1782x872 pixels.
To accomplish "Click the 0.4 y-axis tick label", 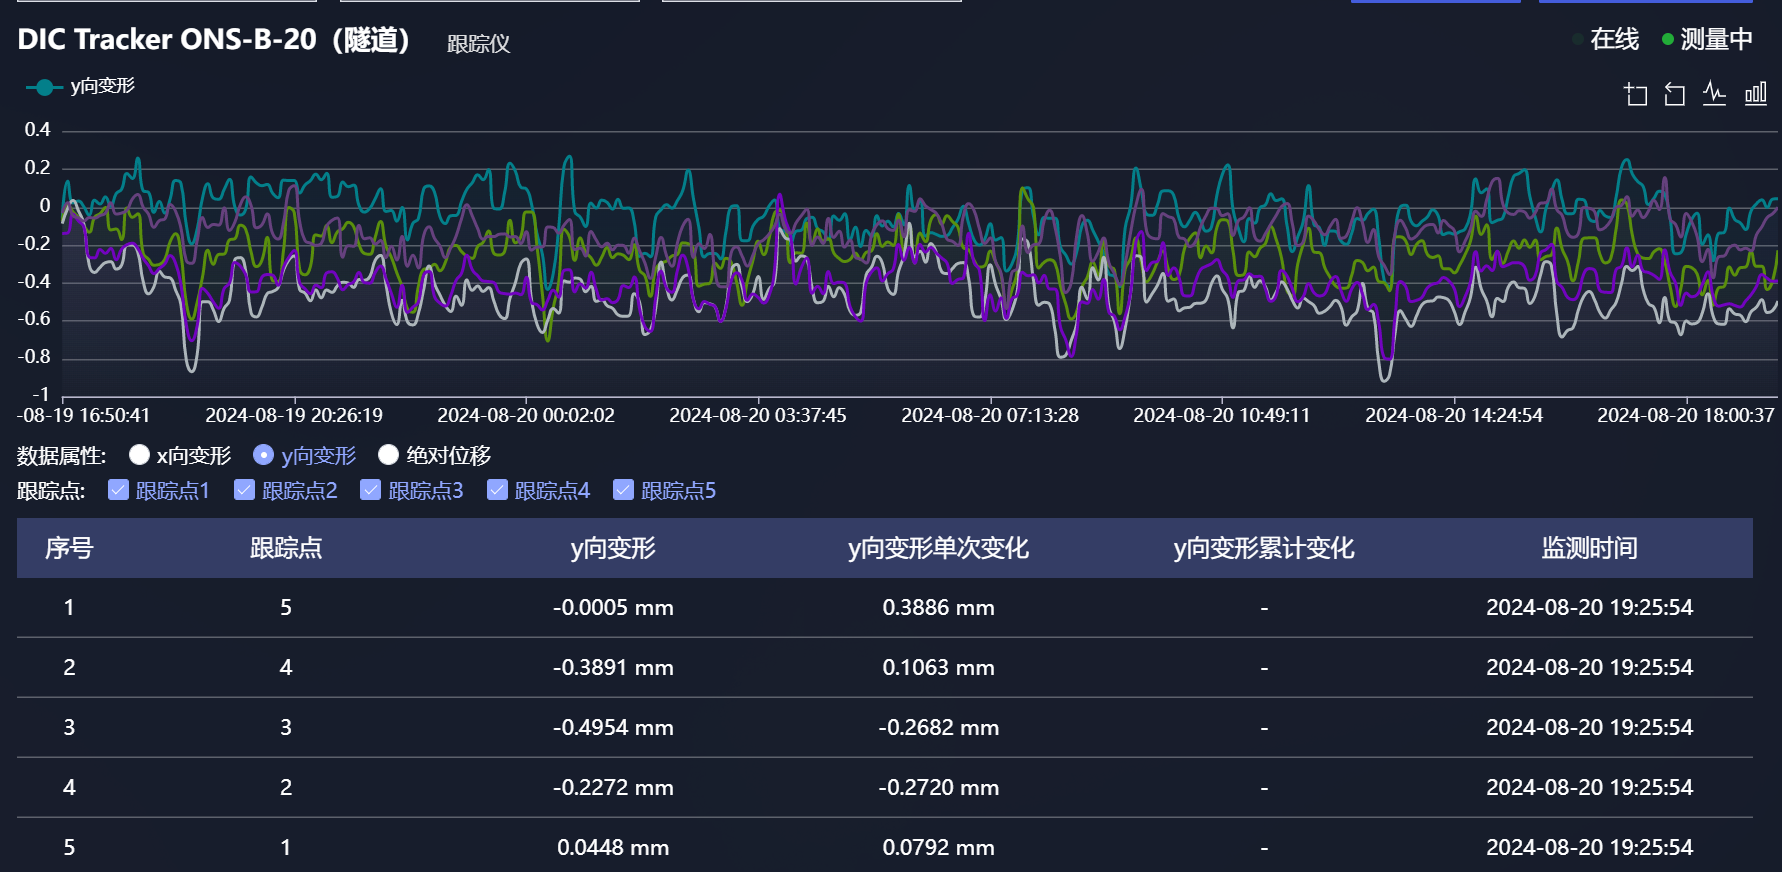I will tap(38, 130).
